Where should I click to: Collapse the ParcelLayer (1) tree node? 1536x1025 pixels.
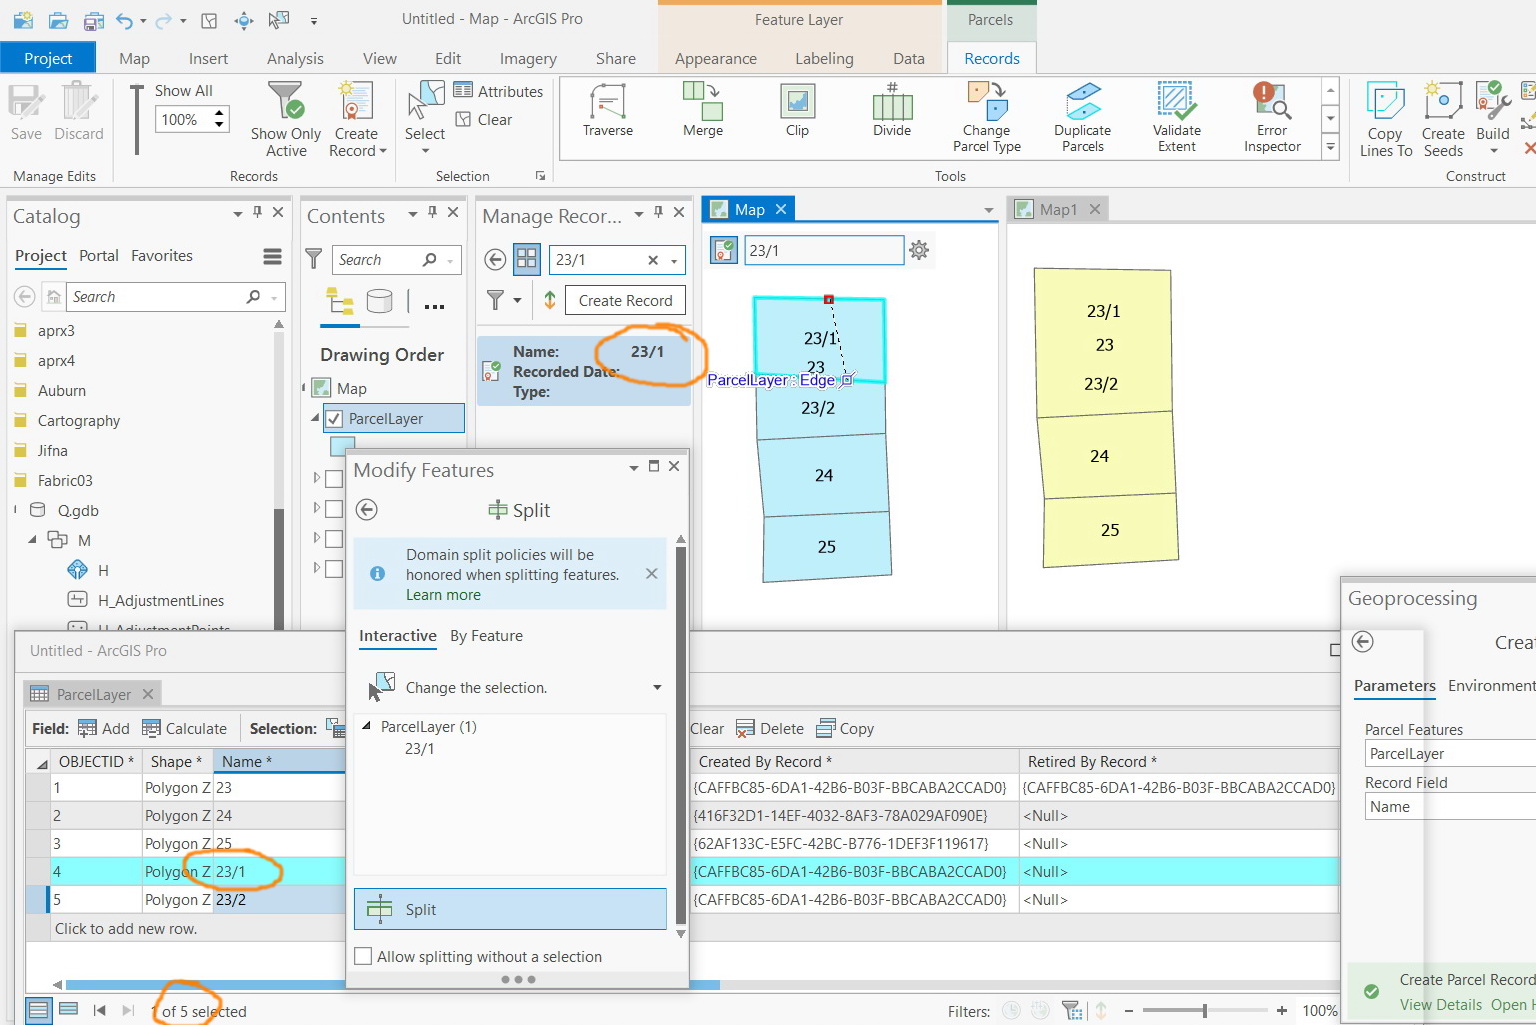(366, 727)
